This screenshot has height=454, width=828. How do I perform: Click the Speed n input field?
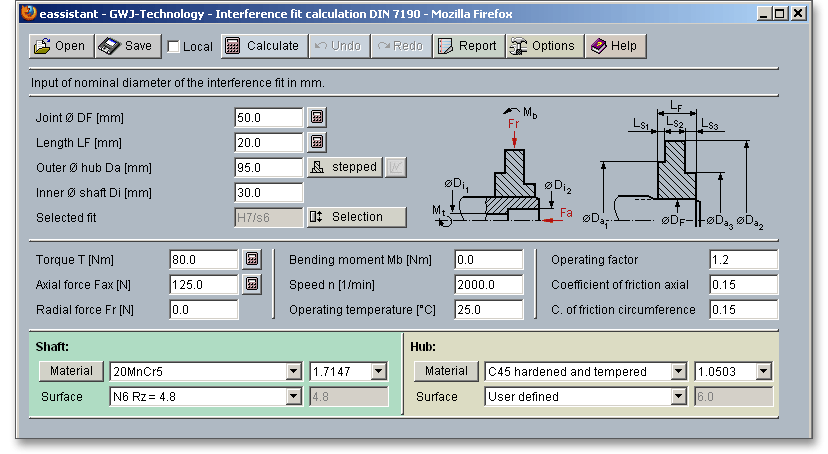pos(488,285)
